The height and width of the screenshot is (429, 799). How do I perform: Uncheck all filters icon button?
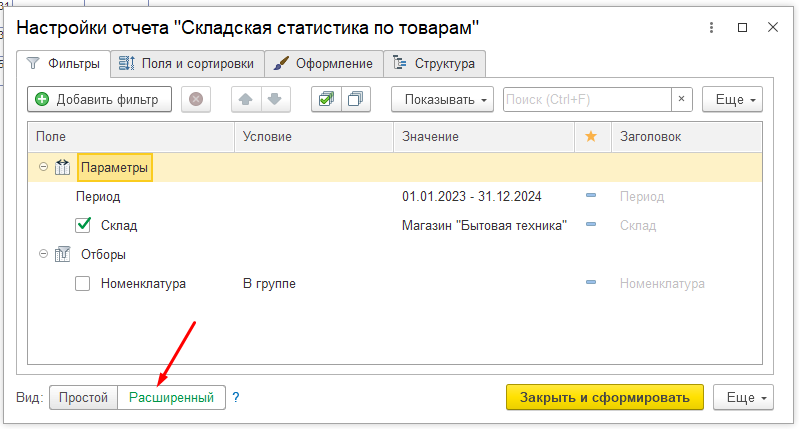[356, 99]
